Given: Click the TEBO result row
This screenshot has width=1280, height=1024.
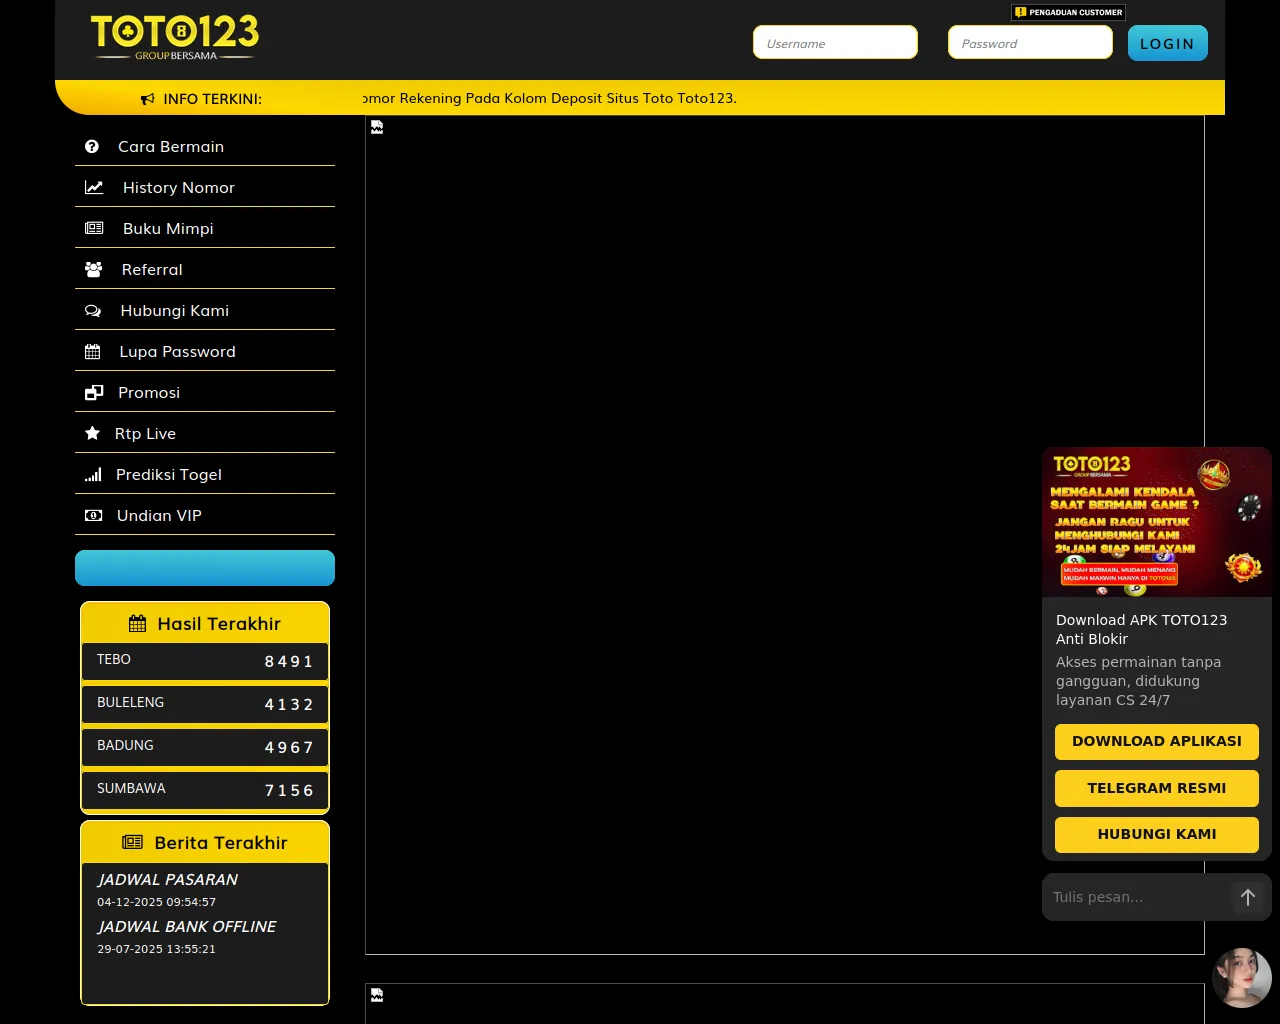Looking at the screenshot, I should click(205, 661).
